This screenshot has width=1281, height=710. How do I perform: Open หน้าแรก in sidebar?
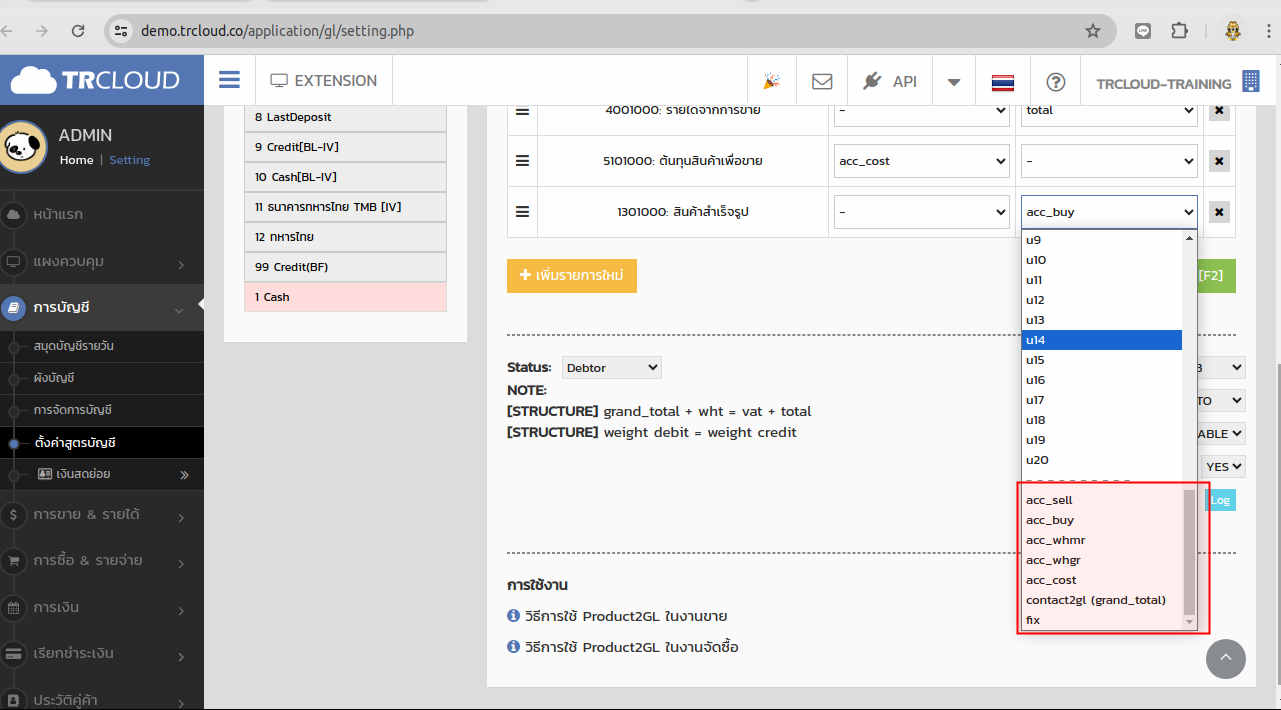[102, 215]
